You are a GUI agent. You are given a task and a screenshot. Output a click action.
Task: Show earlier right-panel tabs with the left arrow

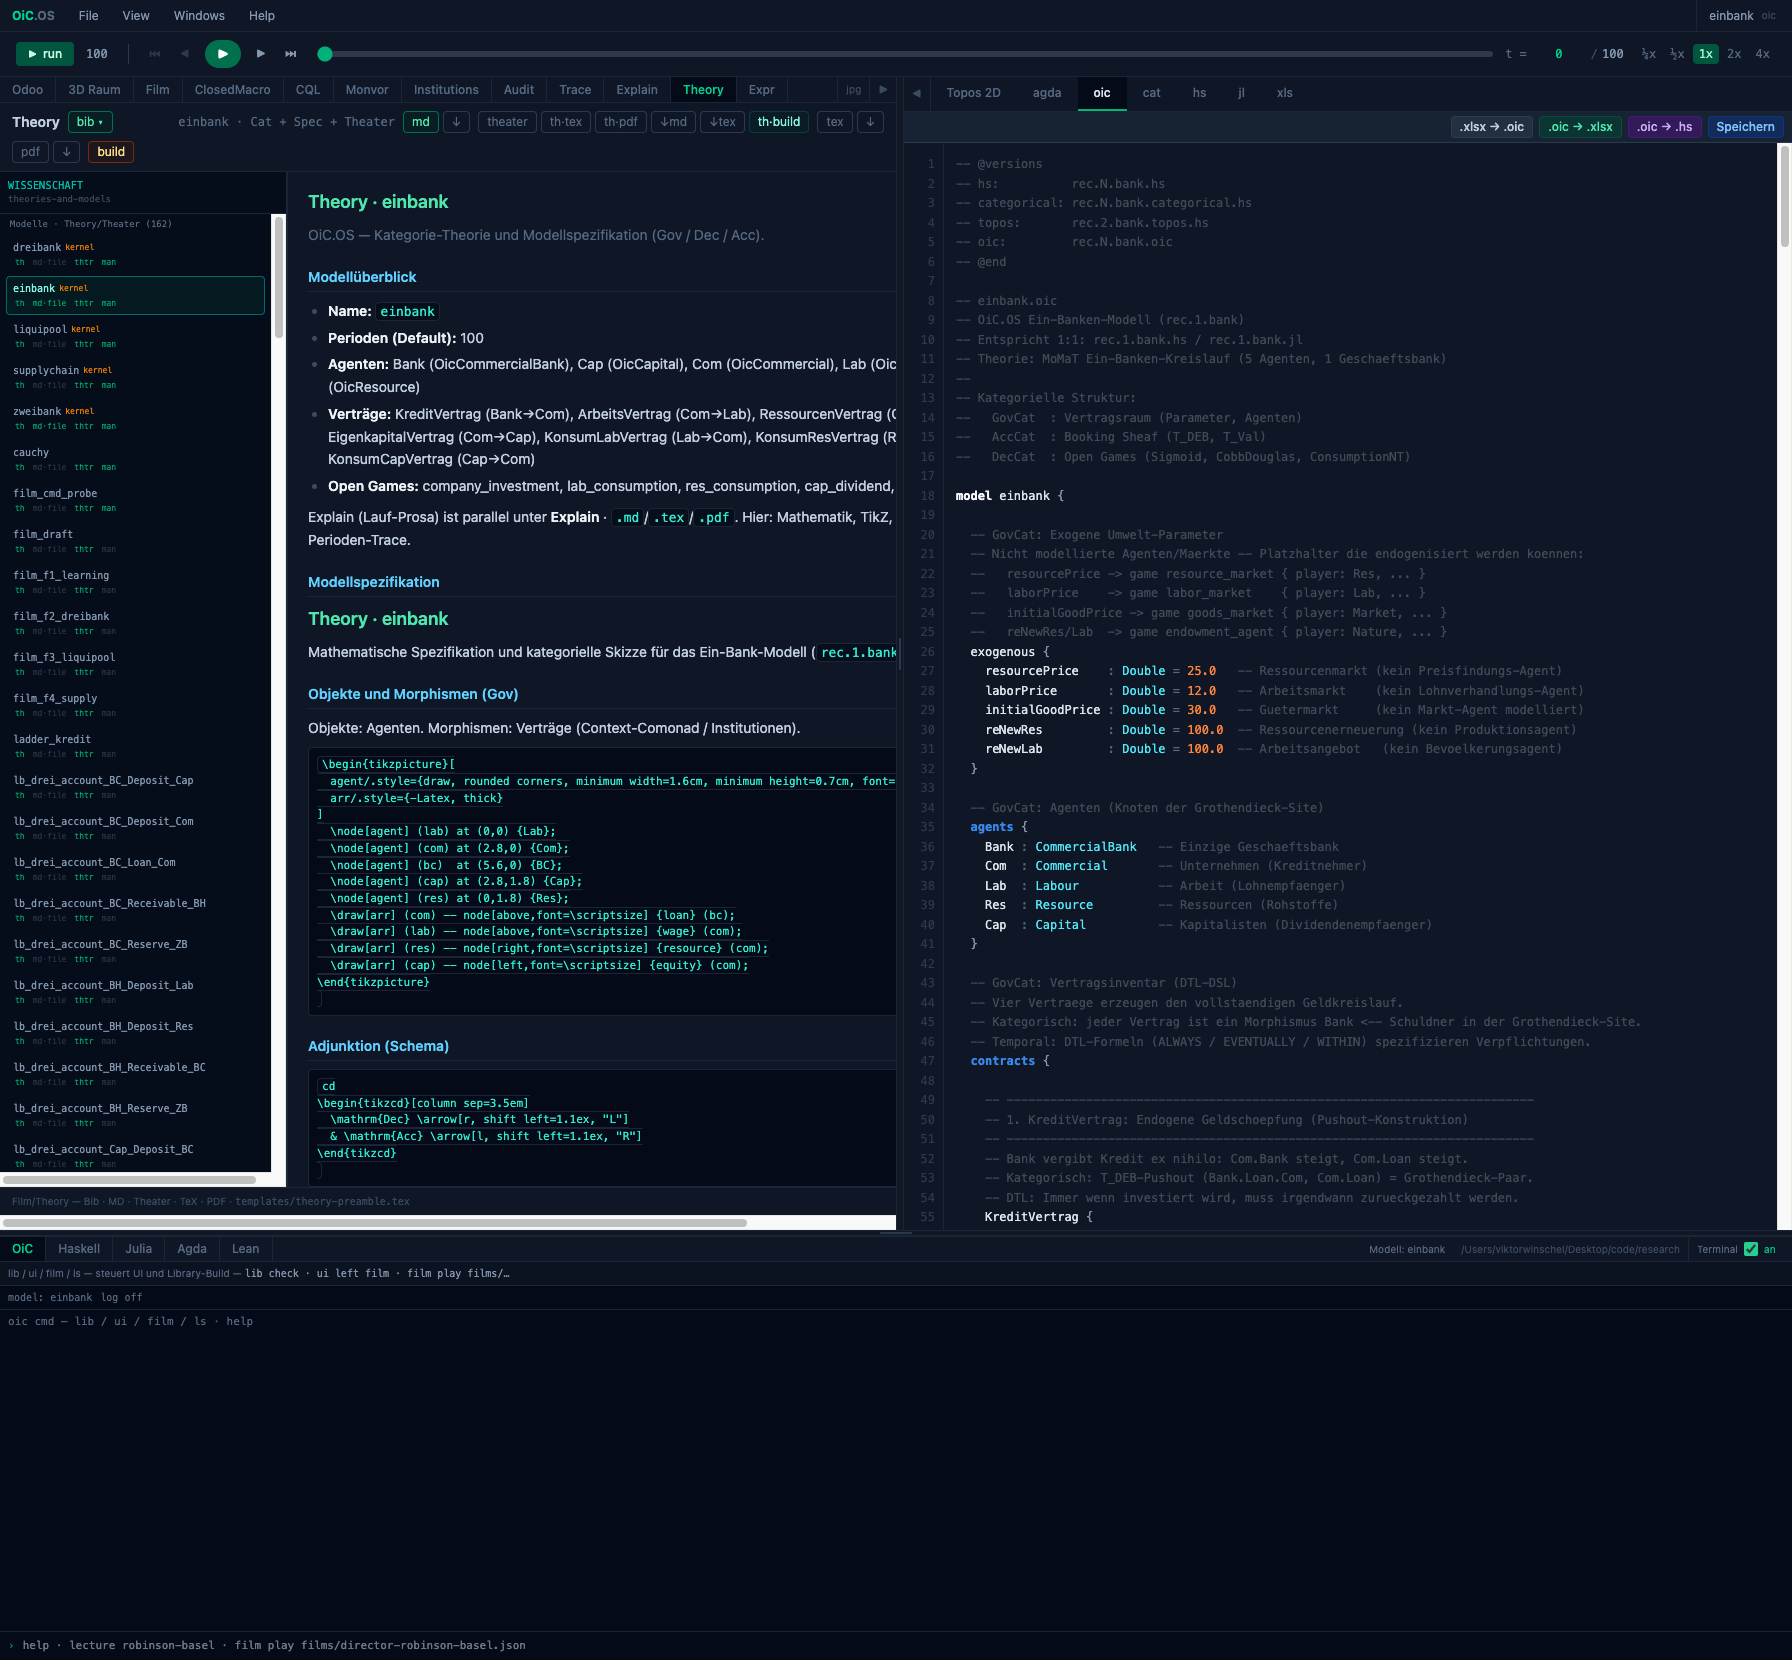[916, 93]
